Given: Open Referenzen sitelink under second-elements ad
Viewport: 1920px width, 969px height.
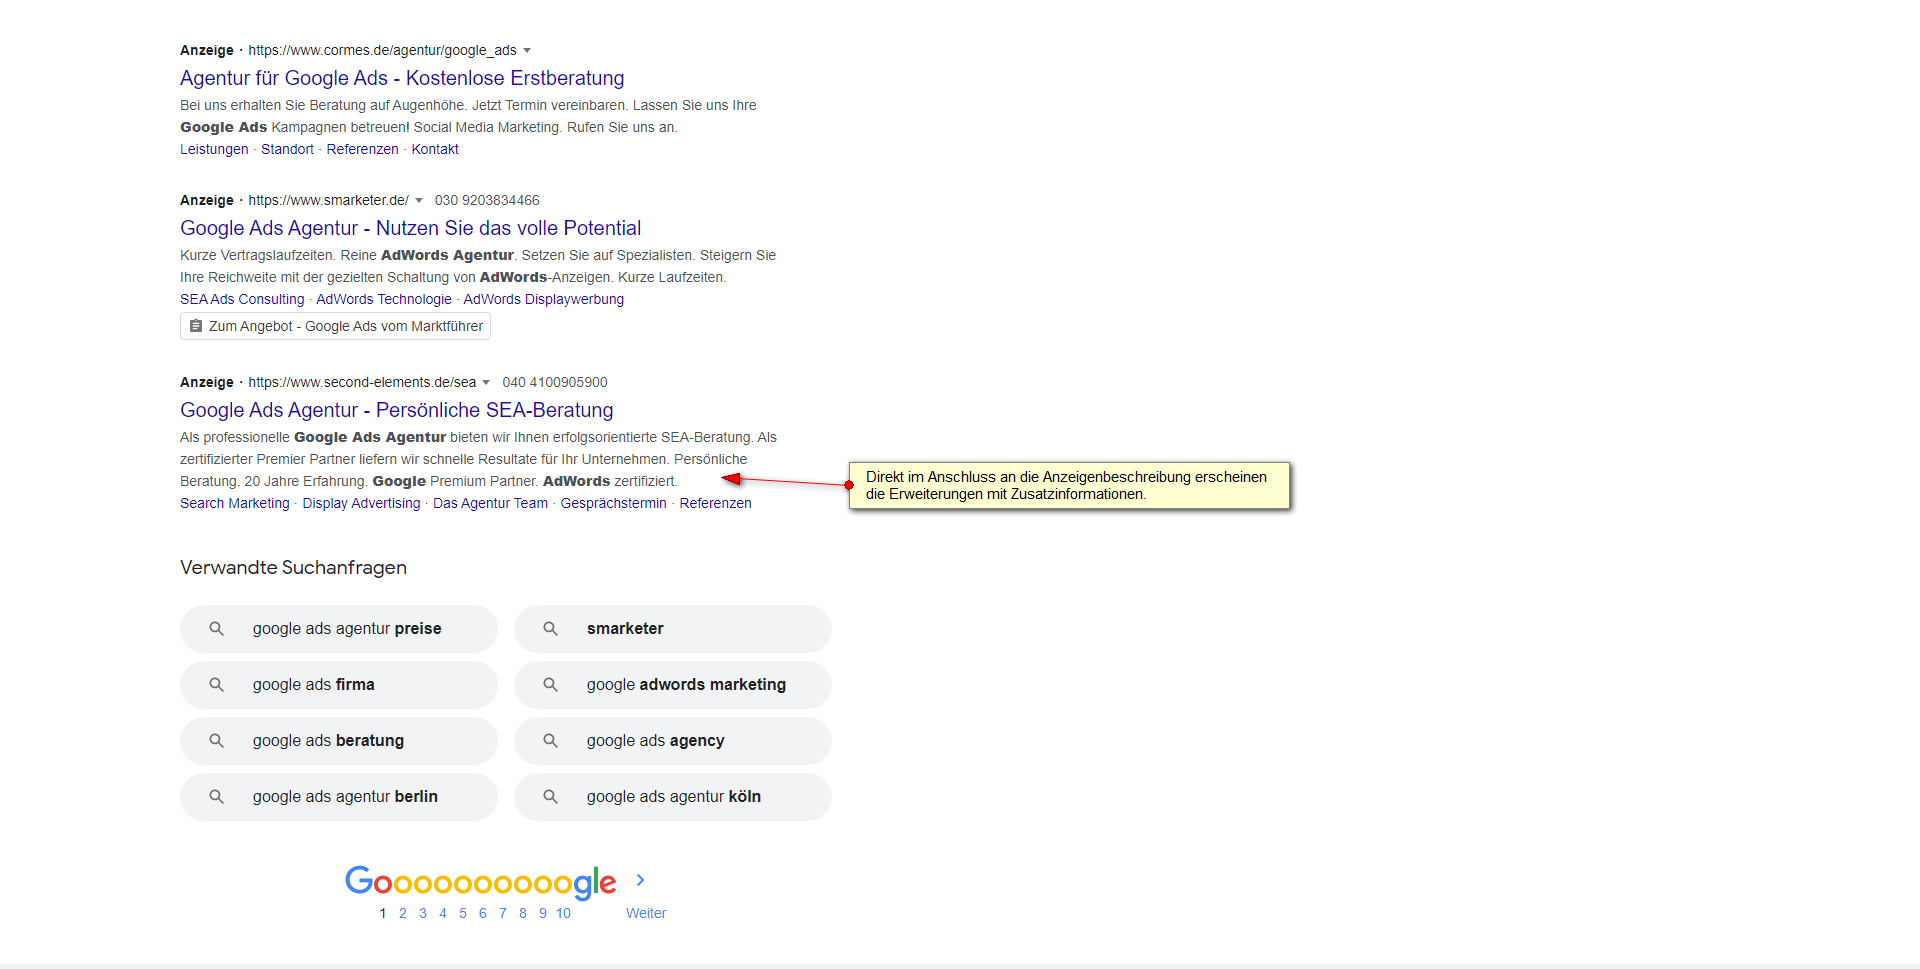Looking at the screenshot, I should coord(715,503).
